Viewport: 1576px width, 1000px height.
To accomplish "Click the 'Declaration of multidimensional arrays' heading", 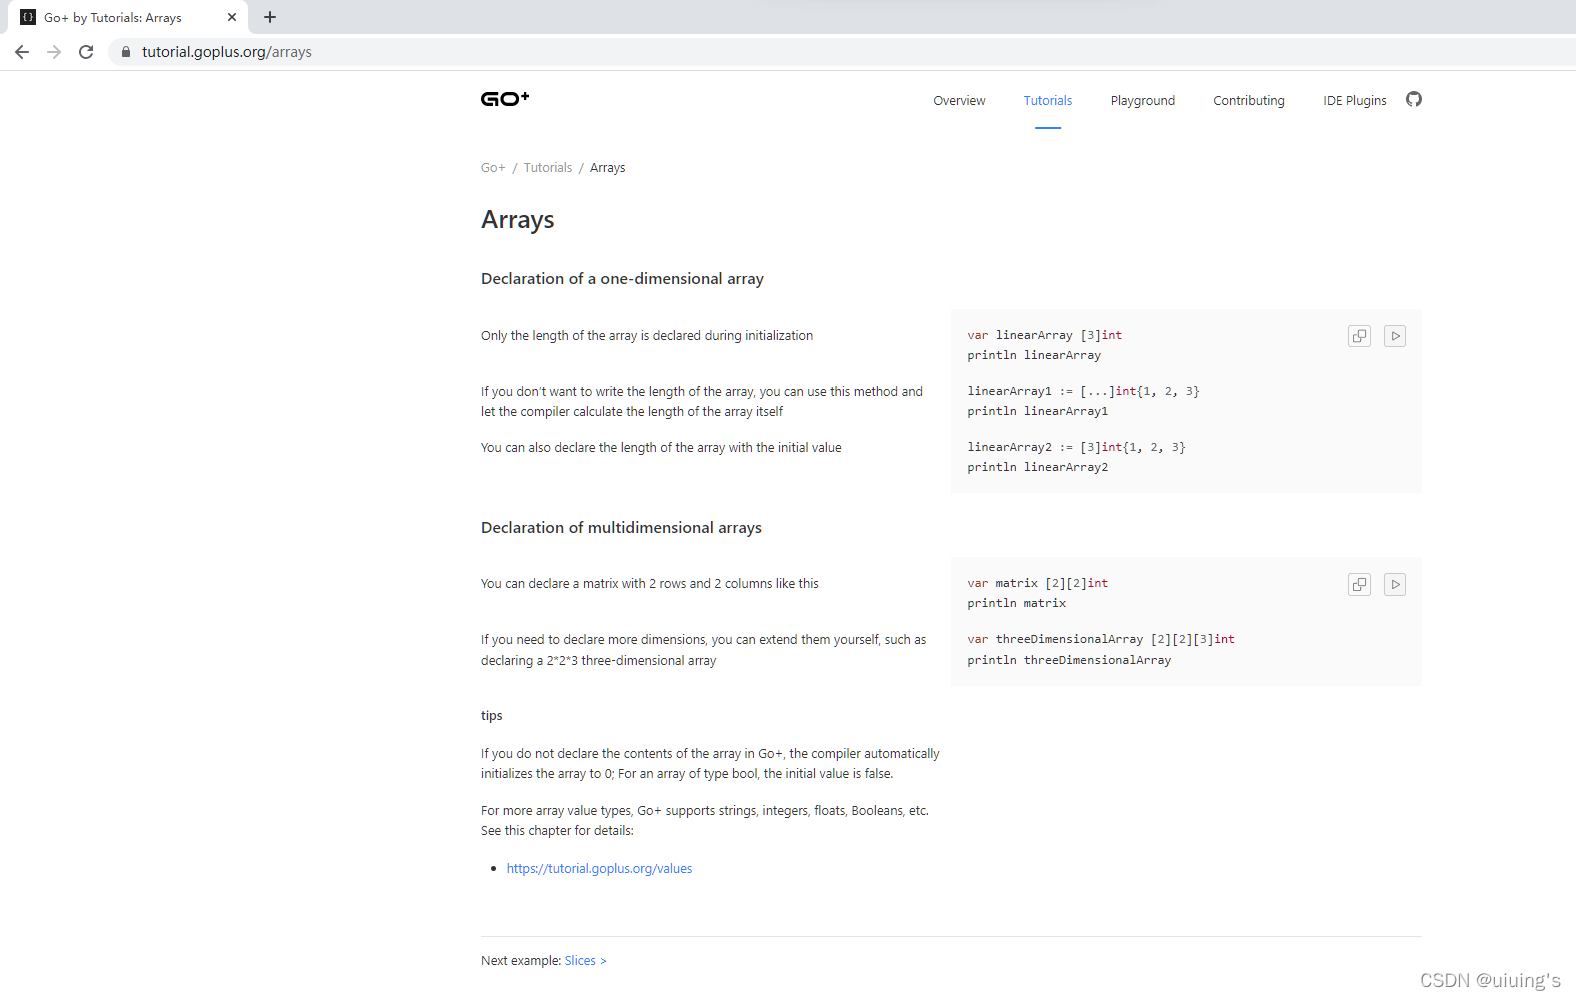I will click(x=621, y=528).
